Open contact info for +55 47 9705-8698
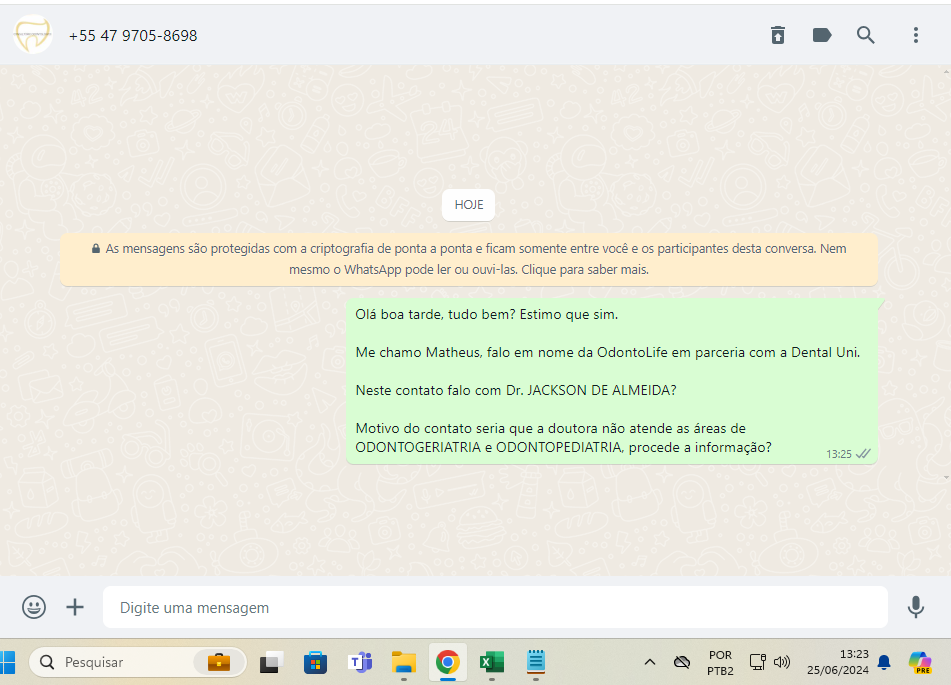 133,36
